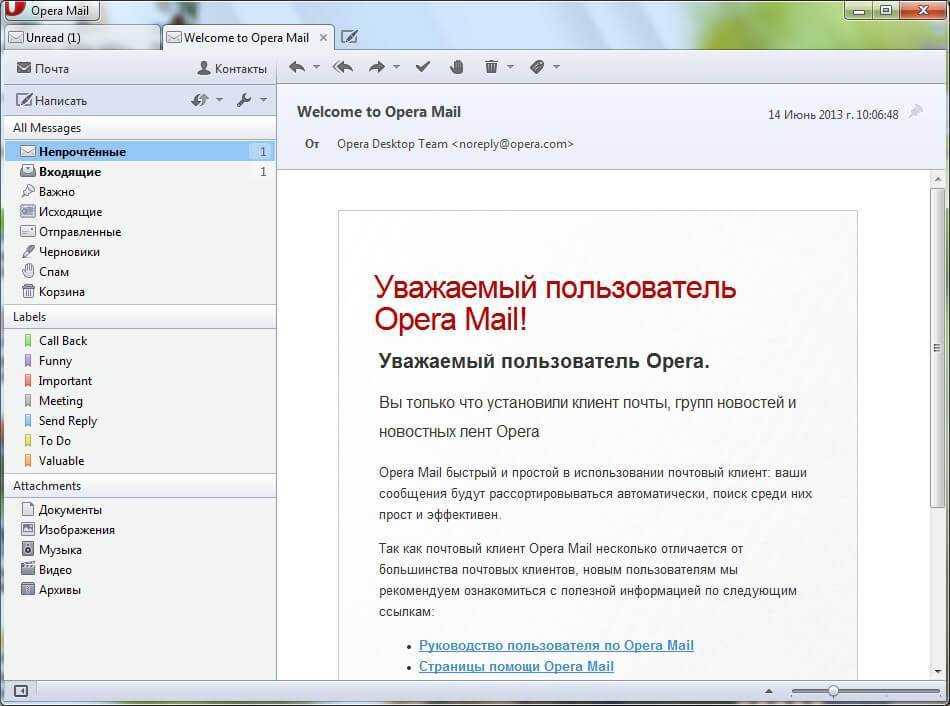
Task: Open the Check/Send dropdown arrow
Action: (x=219, y=100)
